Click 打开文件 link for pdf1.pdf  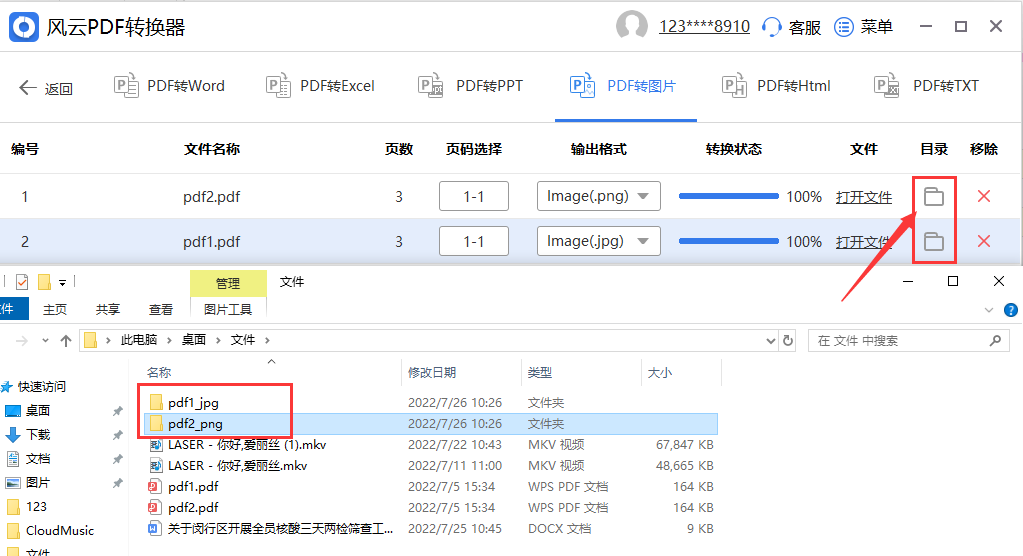864,242
